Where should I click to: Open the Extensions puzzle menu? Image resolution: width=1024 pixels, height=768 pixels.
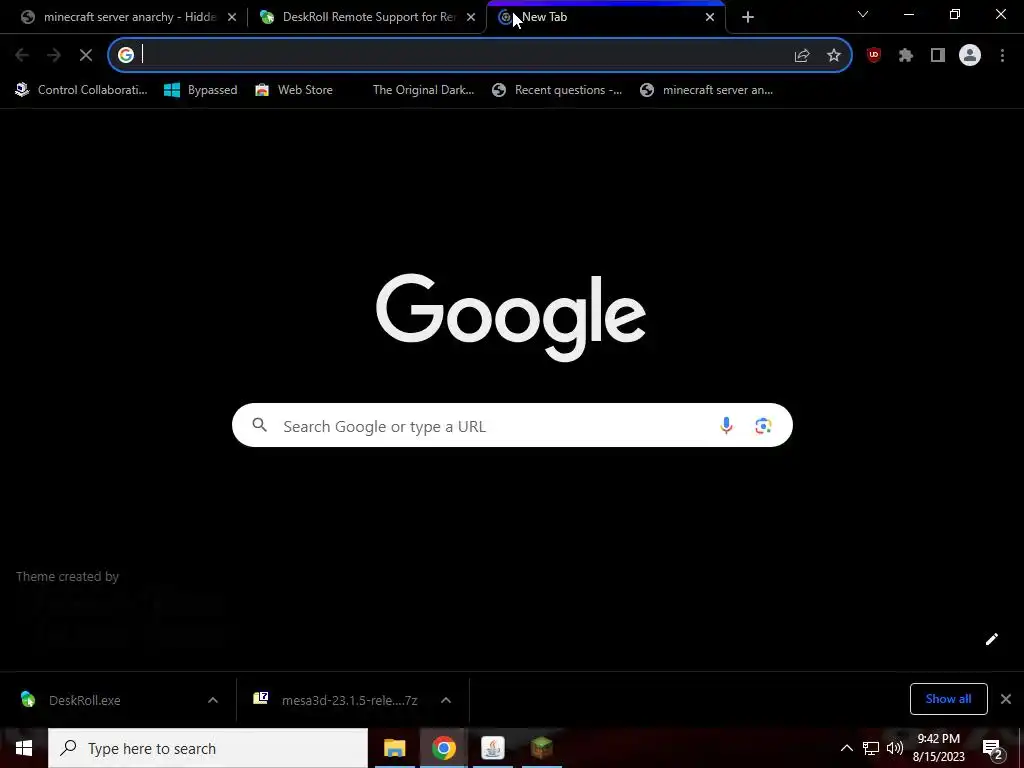906,56
